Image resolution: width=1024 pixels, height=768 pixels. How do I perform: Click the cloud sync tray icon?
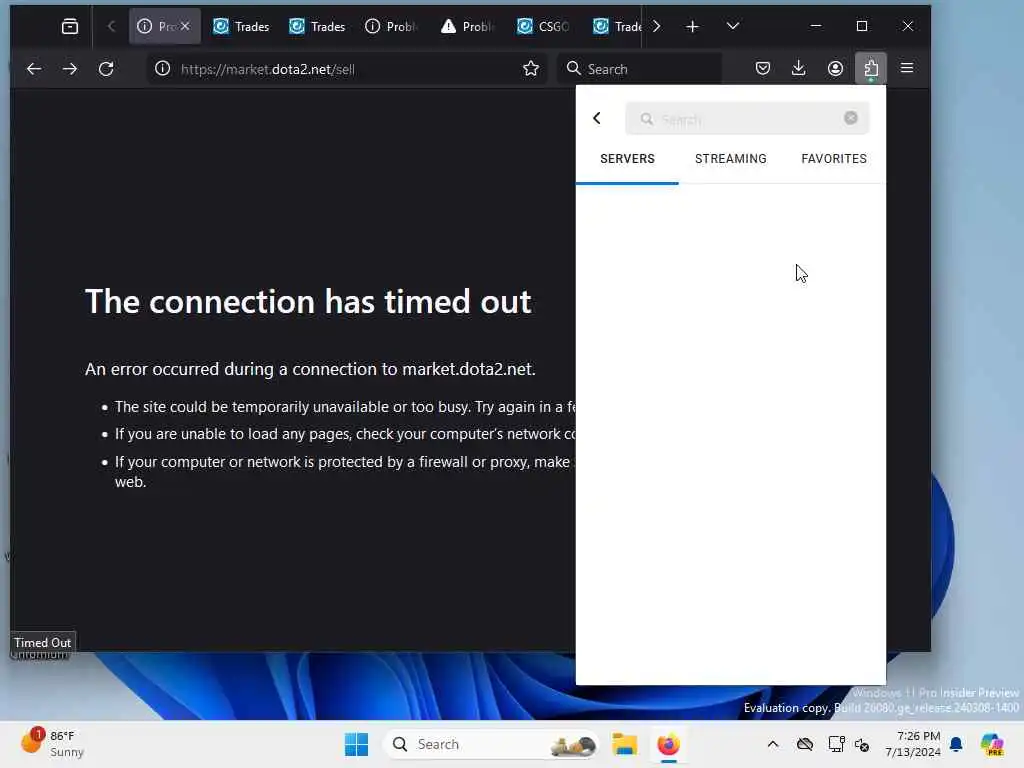click(x=805, y=744)
